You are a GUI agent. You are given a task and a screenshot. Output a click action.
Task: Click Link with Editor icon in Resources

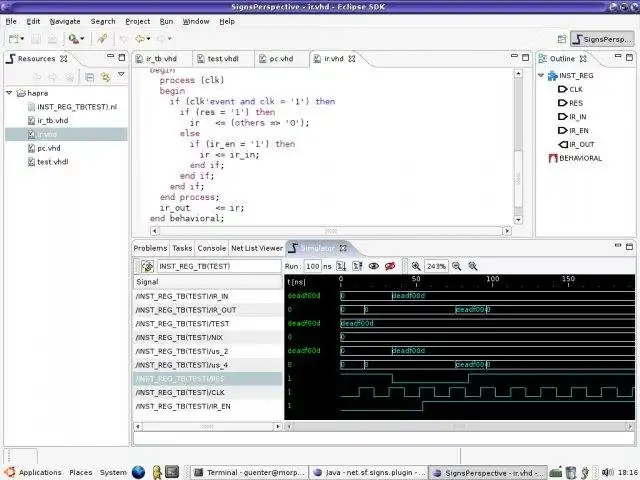(104, 76)
